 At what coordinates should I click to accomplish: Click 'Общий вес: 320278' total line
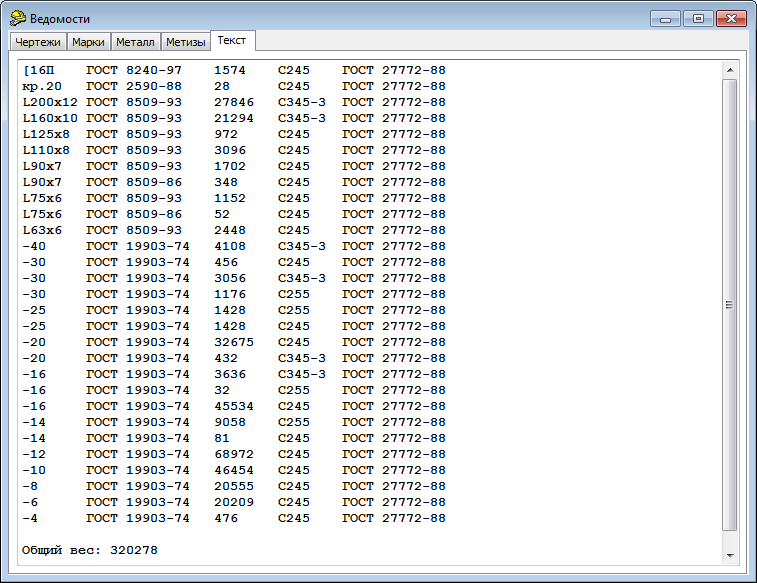(90, 550)
